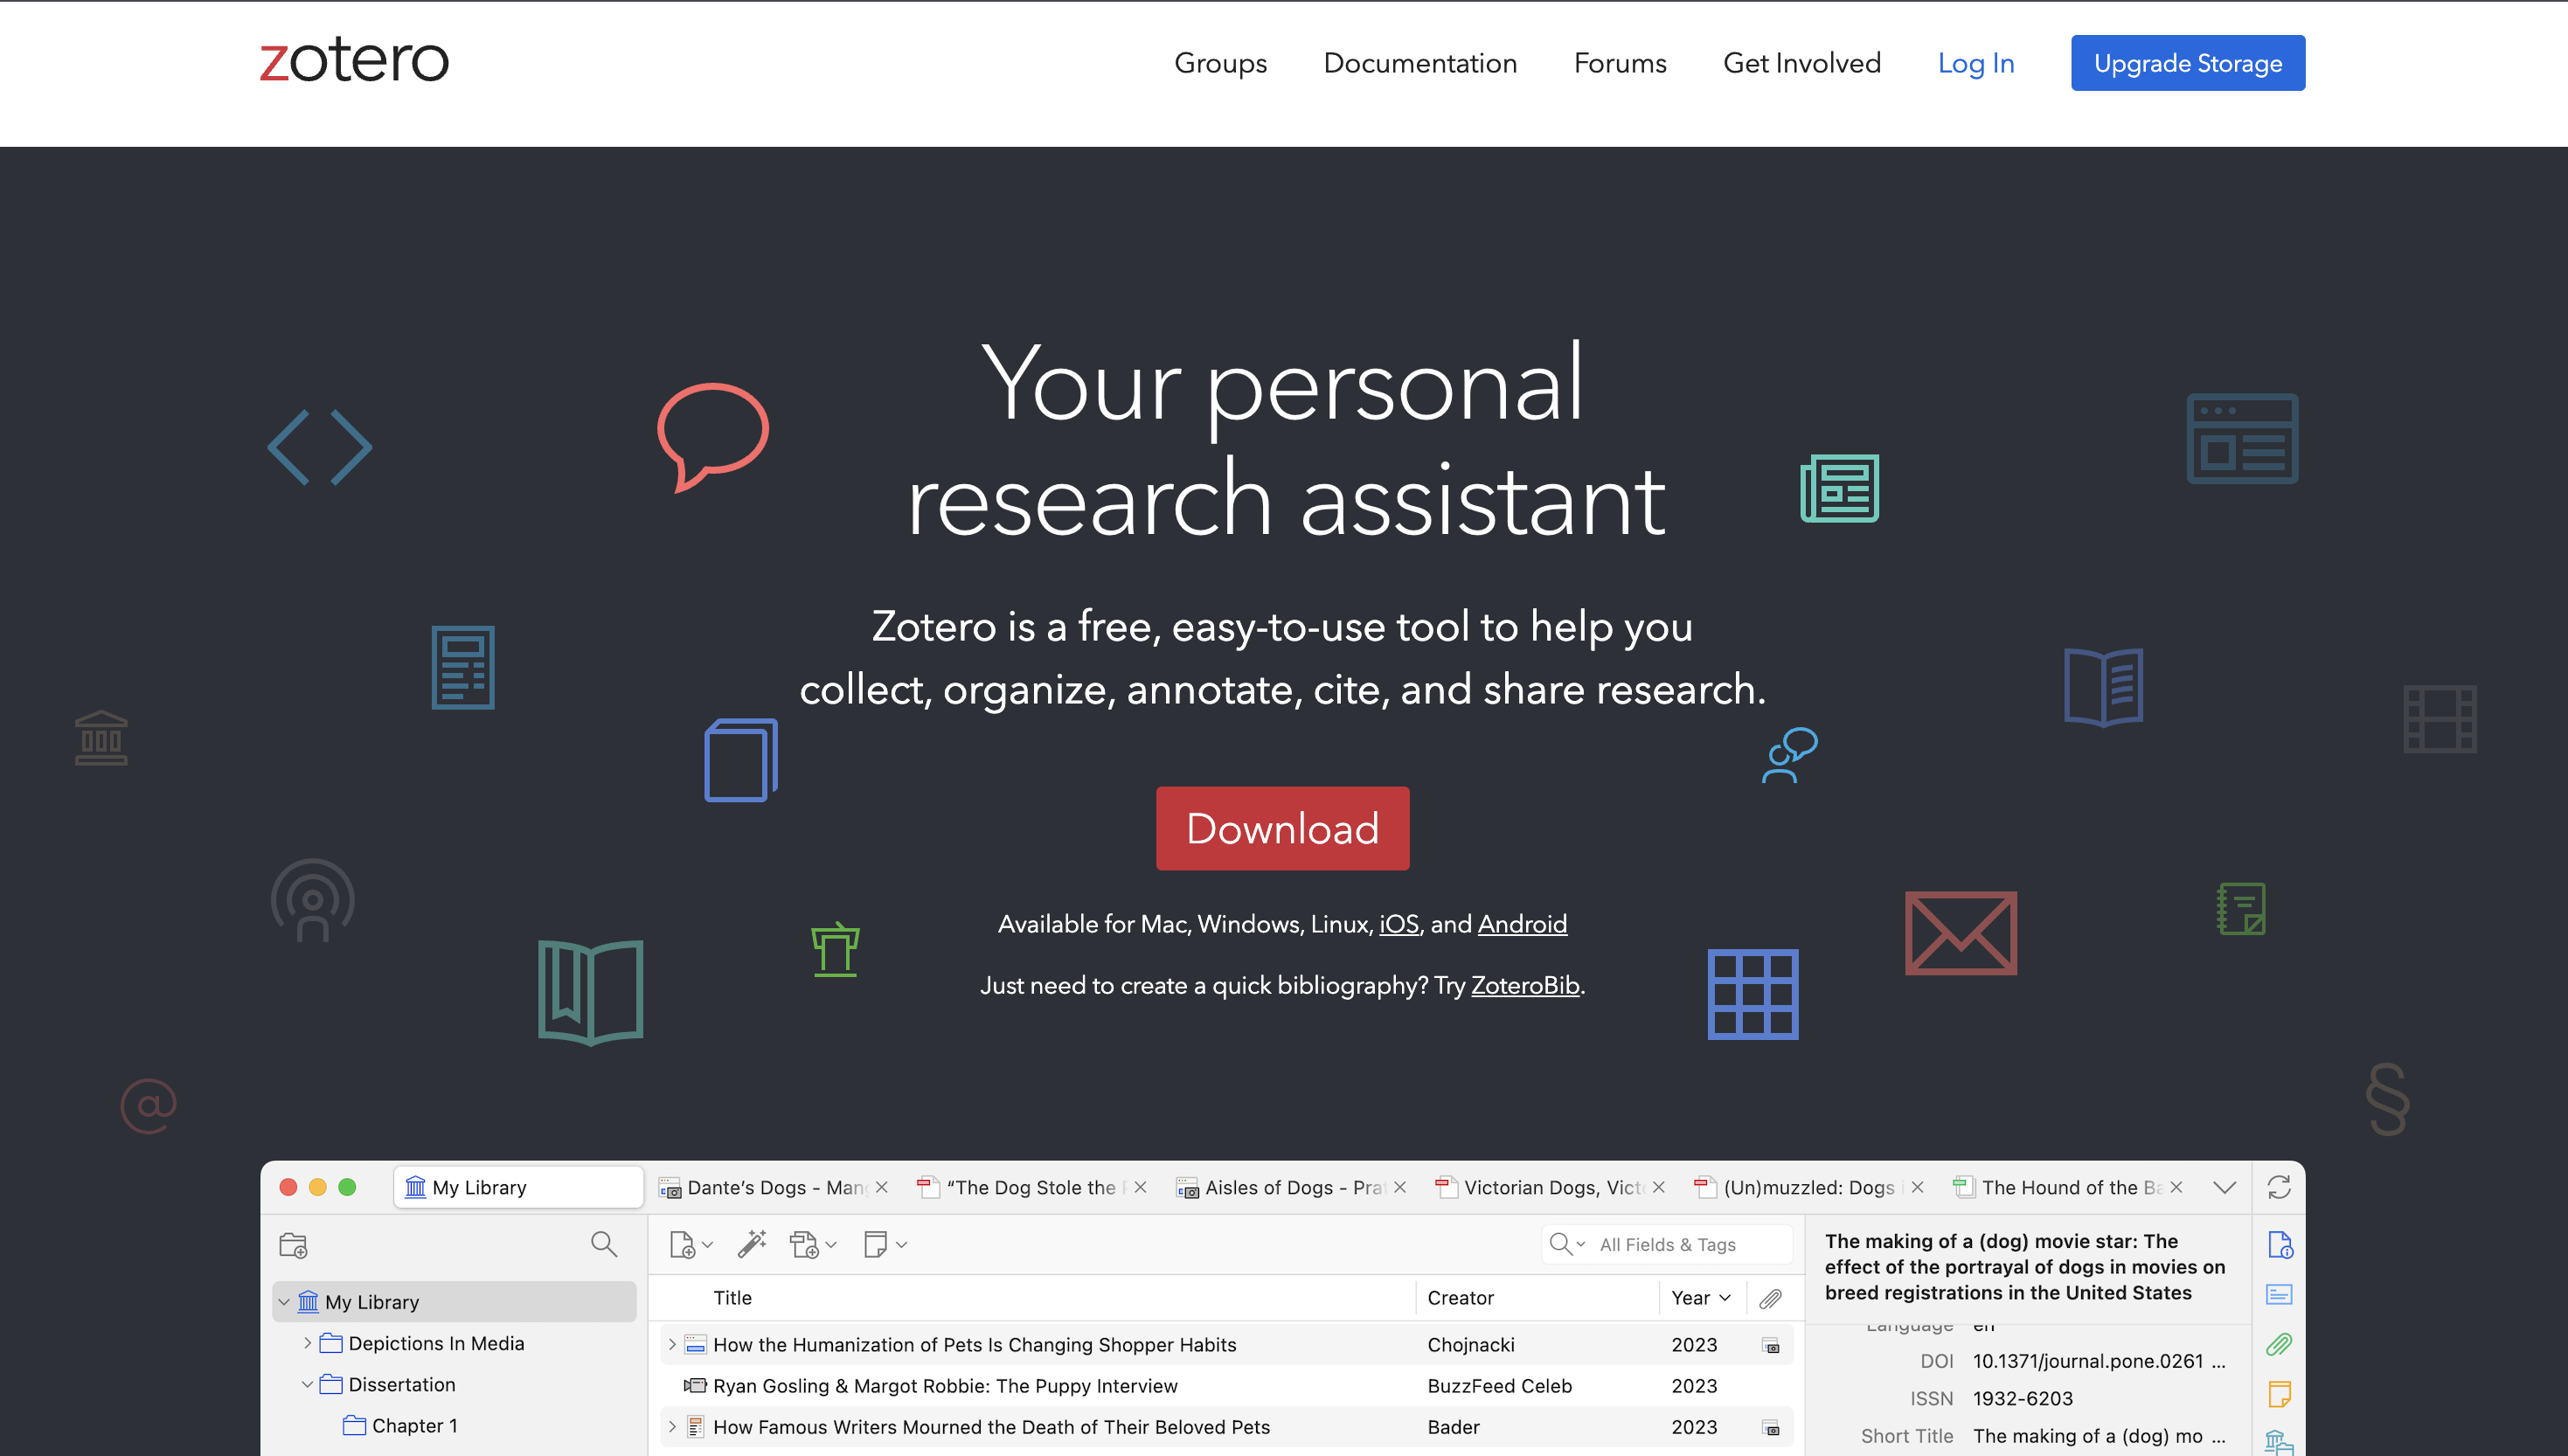The width and height of the screenshot is (2568, 1456).
Task: Click the red Download button
Action: 1283,828
